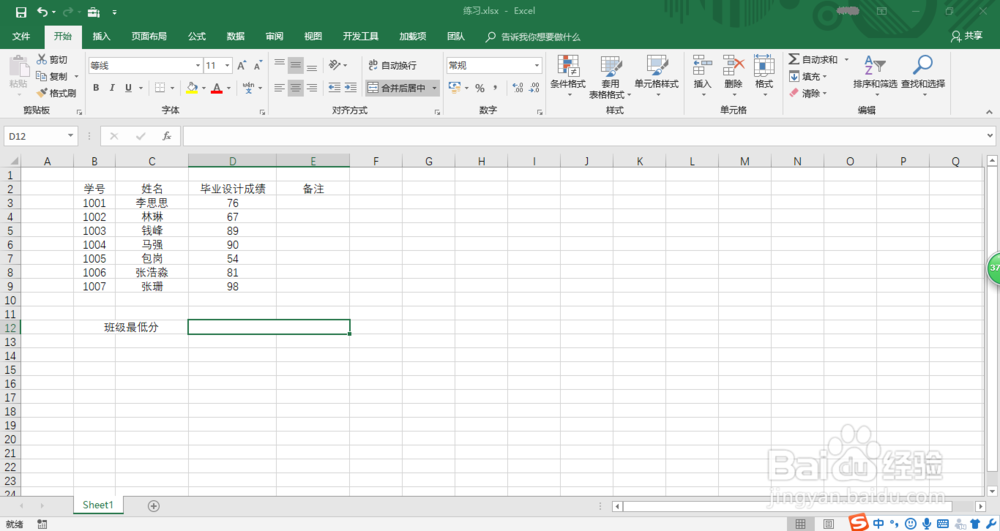
Task: Open Format as Table 套用表格格式
Action: tap(610, 76)
